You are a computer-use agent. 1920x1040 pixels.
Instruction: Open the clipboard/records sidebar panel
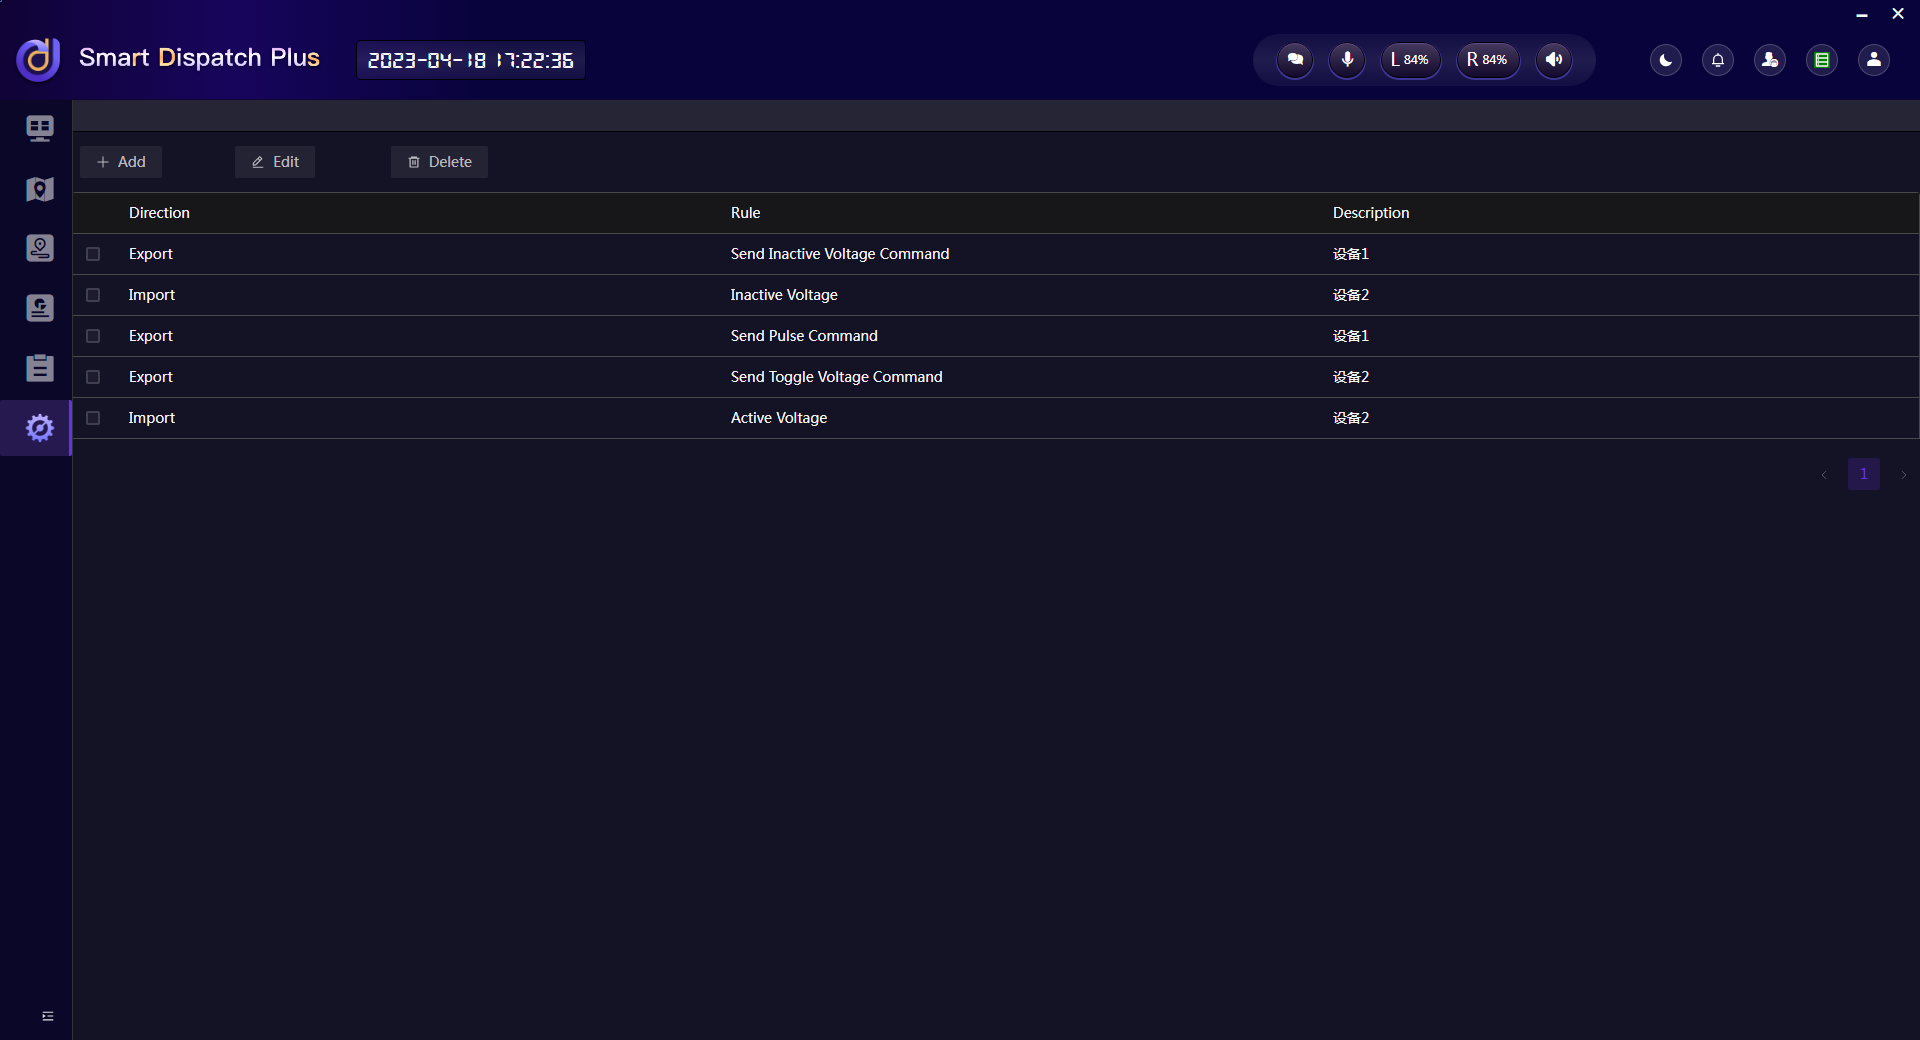pyautogui.click(x=39, y=368)
